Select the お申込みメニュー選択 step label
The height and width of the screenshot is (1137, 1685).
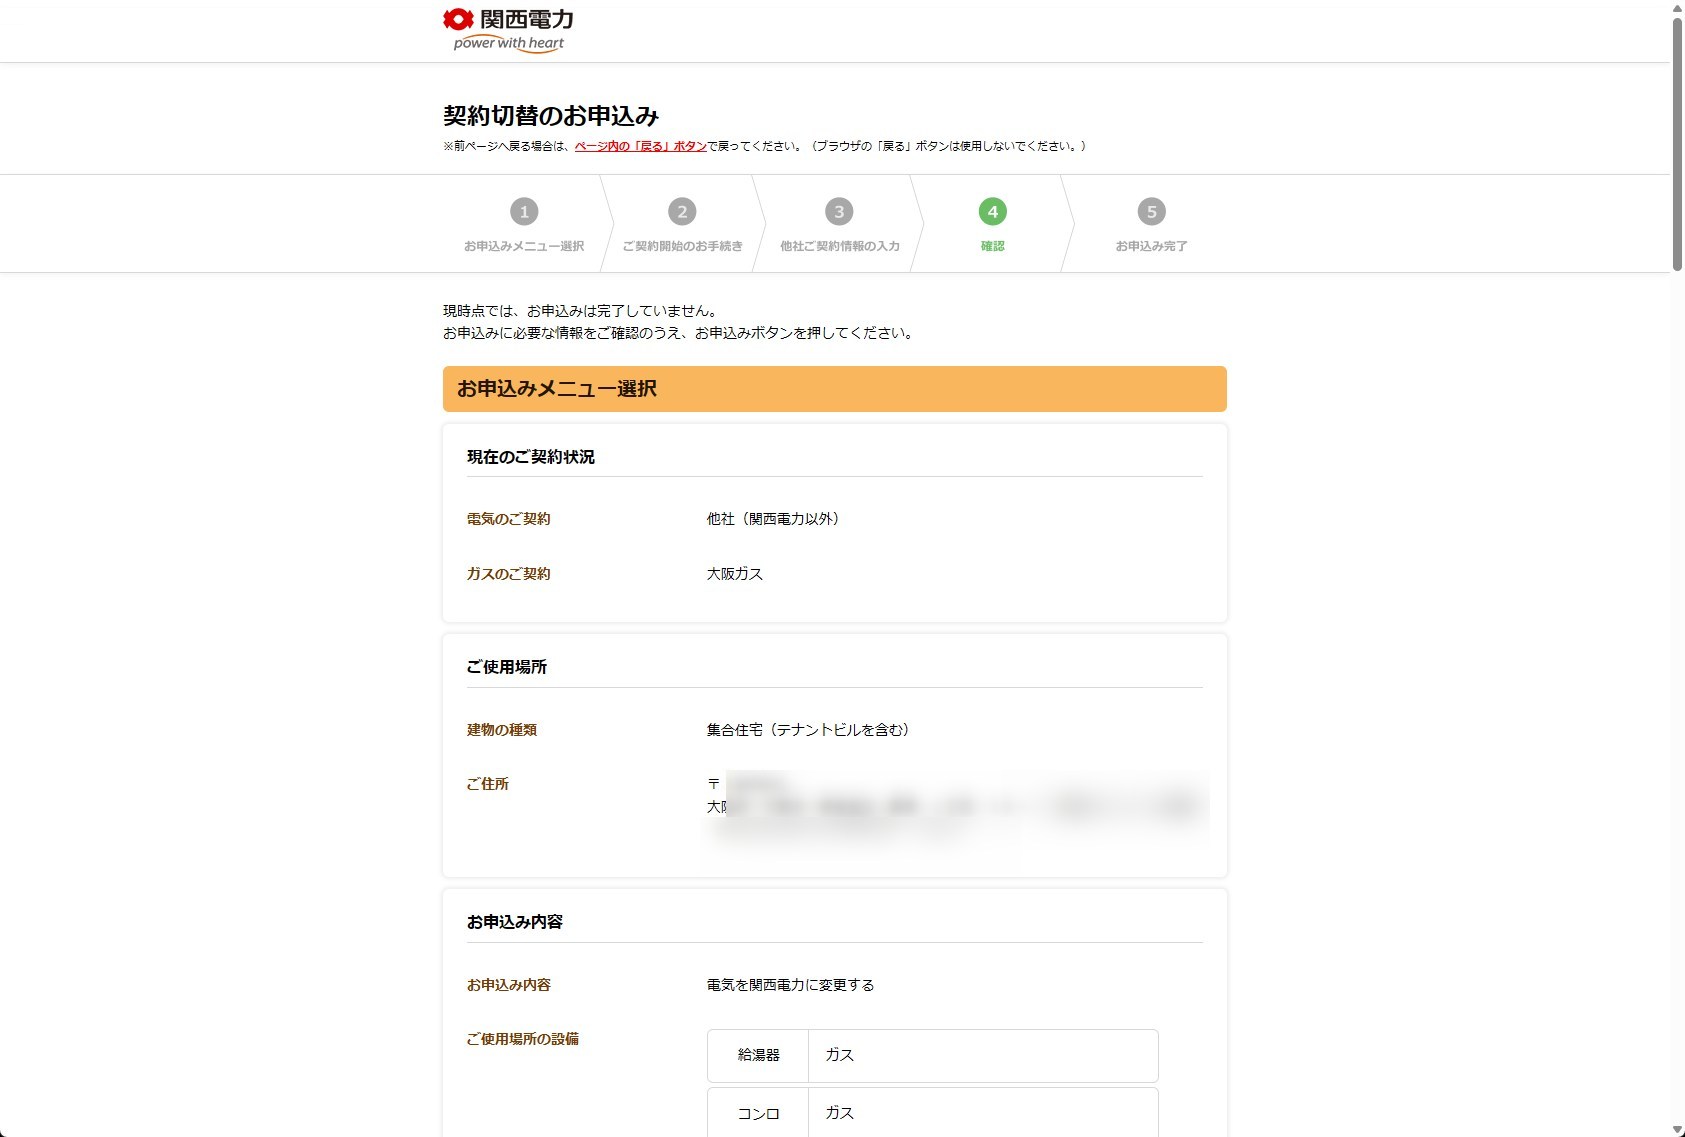[524, 246]
